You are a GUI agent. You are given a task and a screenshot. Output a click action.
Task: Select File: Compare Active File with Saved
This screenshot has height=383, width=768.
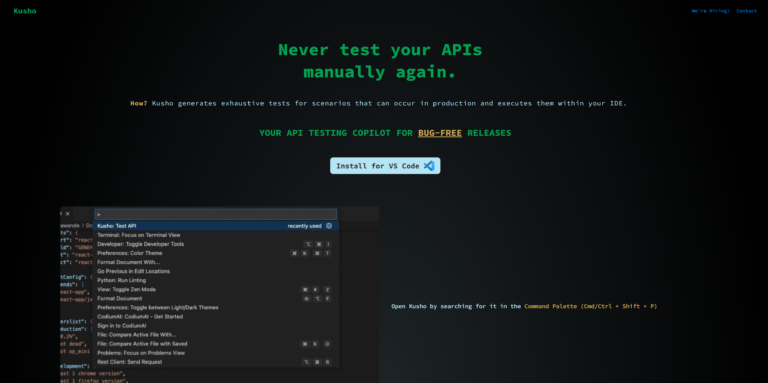point(216,344)
